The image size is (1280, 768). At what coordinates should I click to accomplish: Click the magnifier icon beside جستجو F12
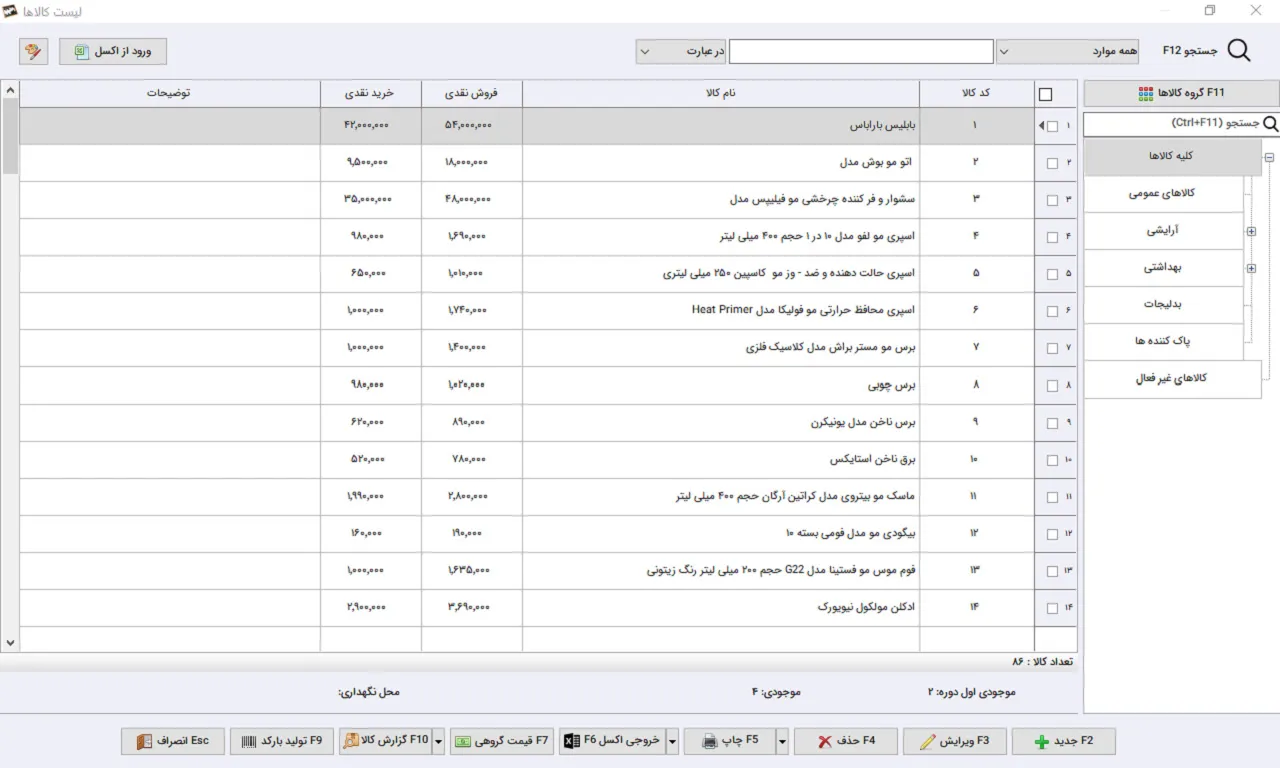[1239, 51]
